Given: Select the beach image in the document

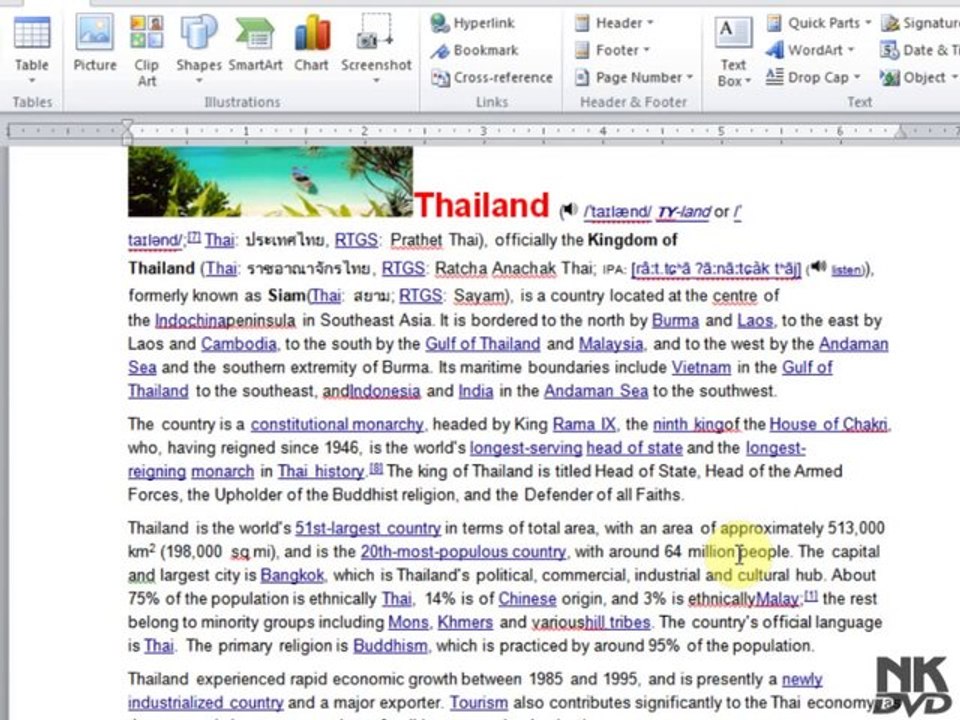Looking at the screenshot, I should pos(270,181).
